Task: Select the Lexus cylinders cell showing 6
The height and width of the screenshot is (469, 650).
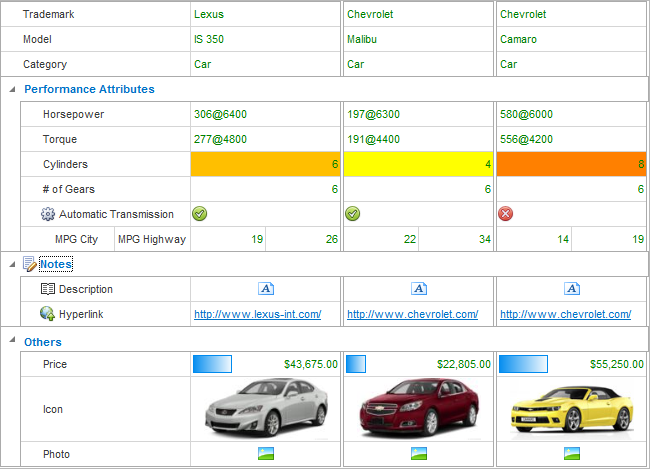Action: [265, 164]
